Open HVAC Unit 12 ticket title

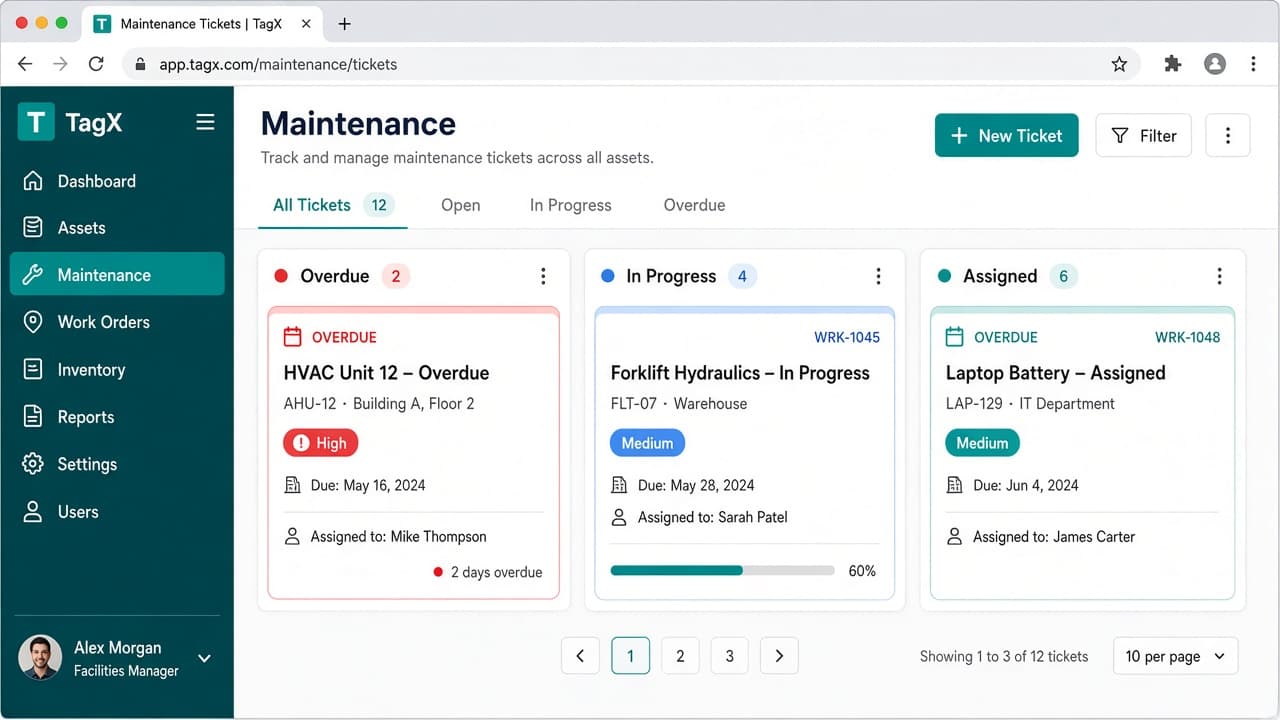(x=386, y=373)
